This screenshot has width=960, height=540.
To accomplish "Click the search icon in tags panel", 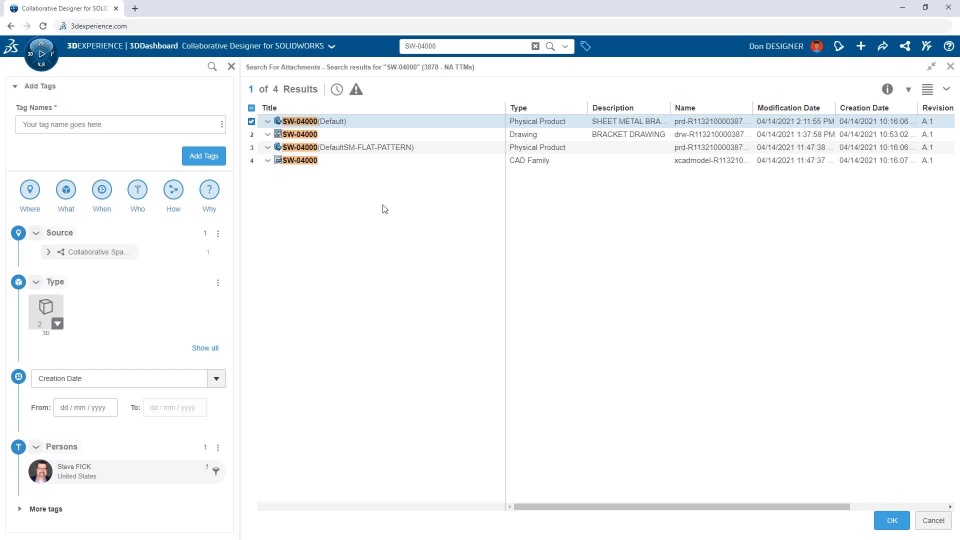I will pos(212,66).
